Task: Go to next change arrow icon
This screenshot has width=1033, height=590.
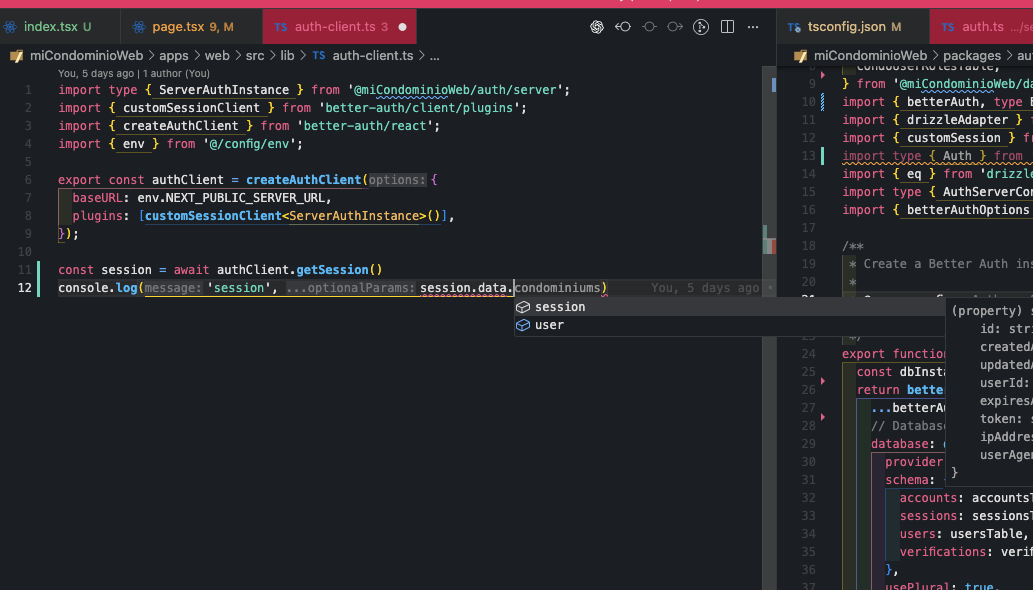Action: [675, 27]
